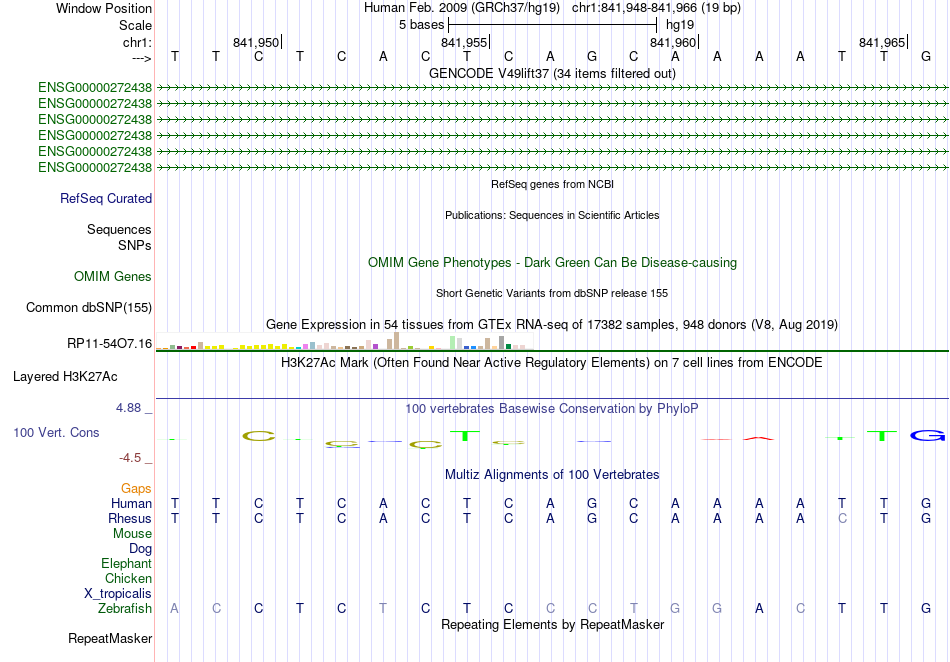The height and width of the screenshot is (662, 950).
Task: Click the orange Gaps label
Action: (136, 488)
